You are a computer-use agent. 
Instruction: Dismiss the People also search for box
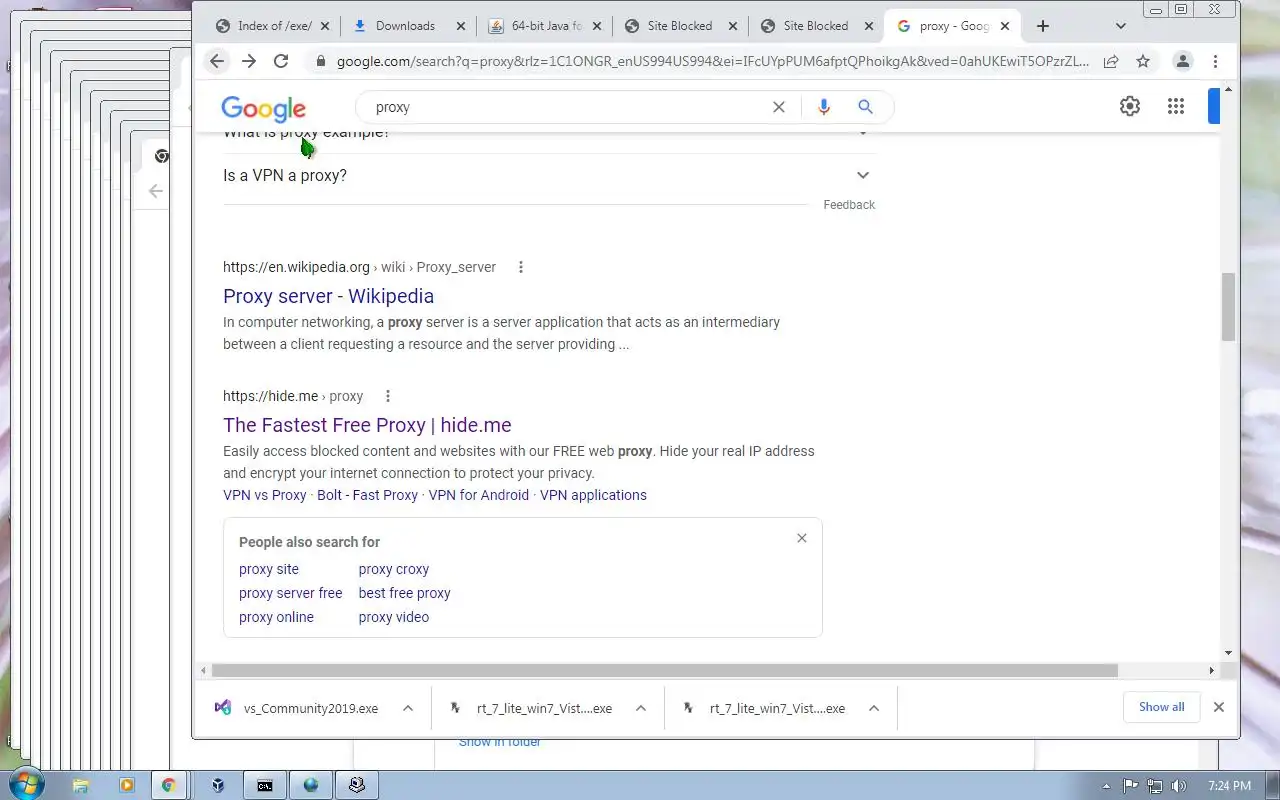pos(802,538)
